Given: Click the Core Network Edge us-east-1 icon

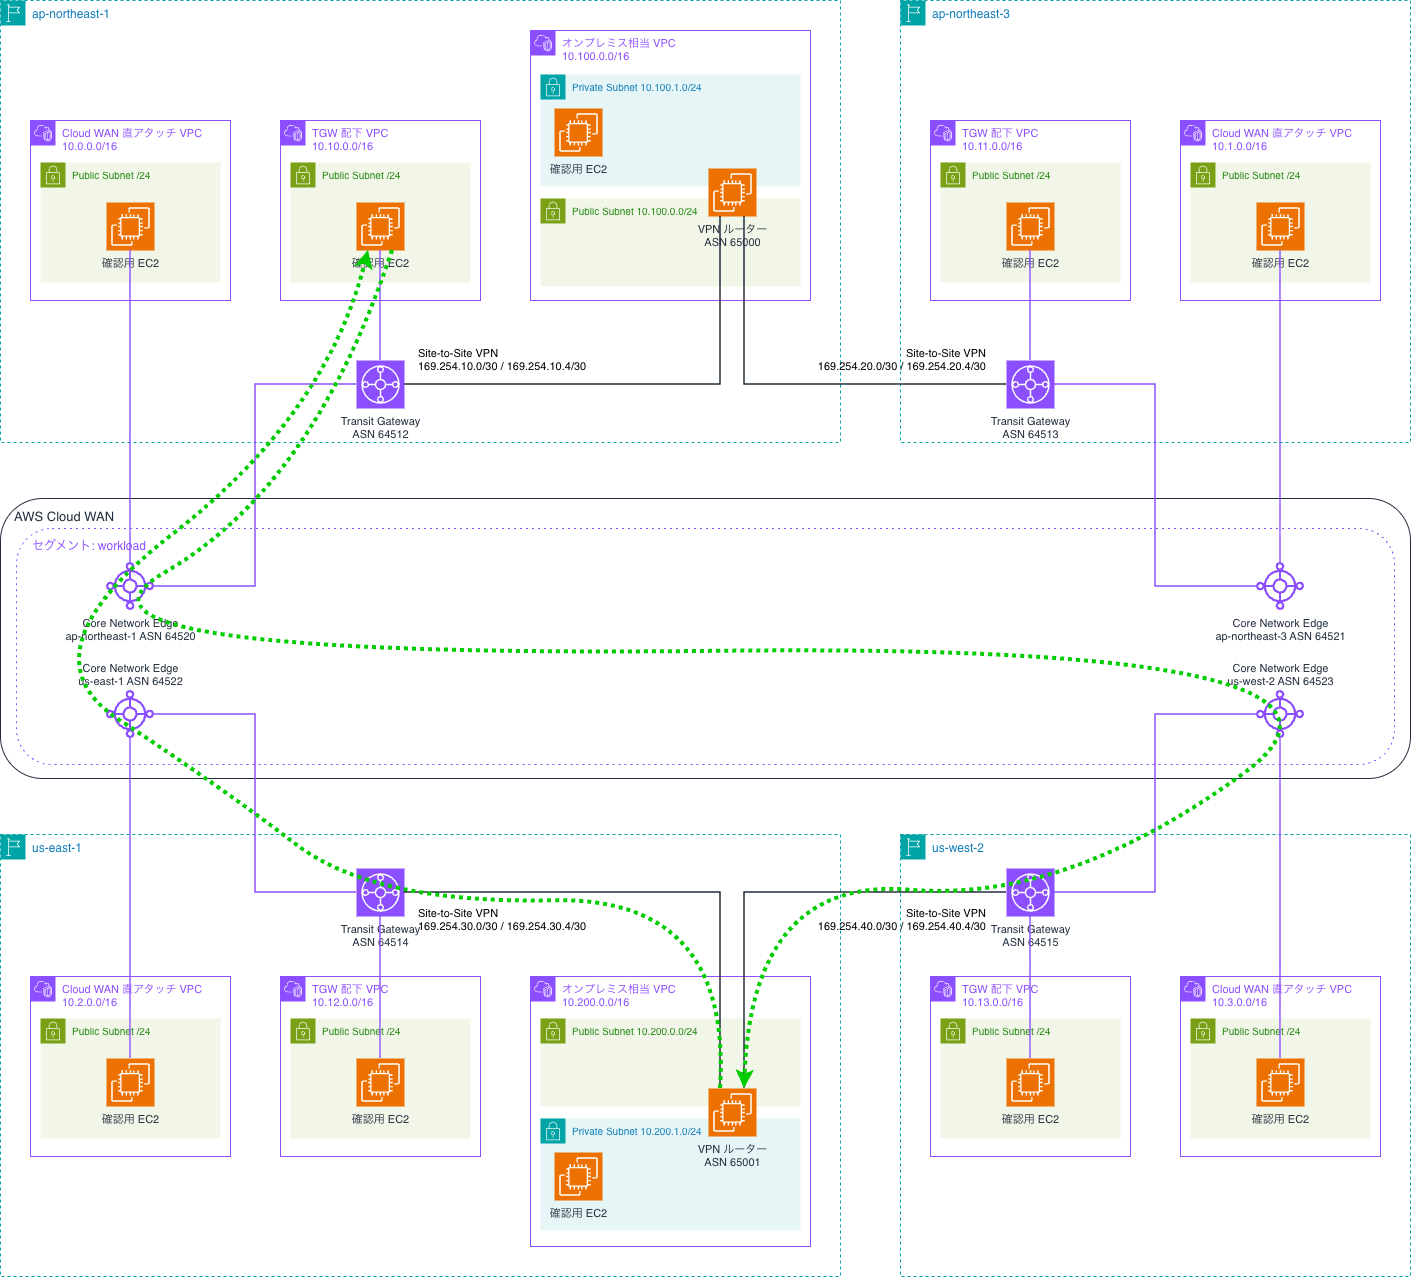Looking at the screenshot, I should point(130,714).
